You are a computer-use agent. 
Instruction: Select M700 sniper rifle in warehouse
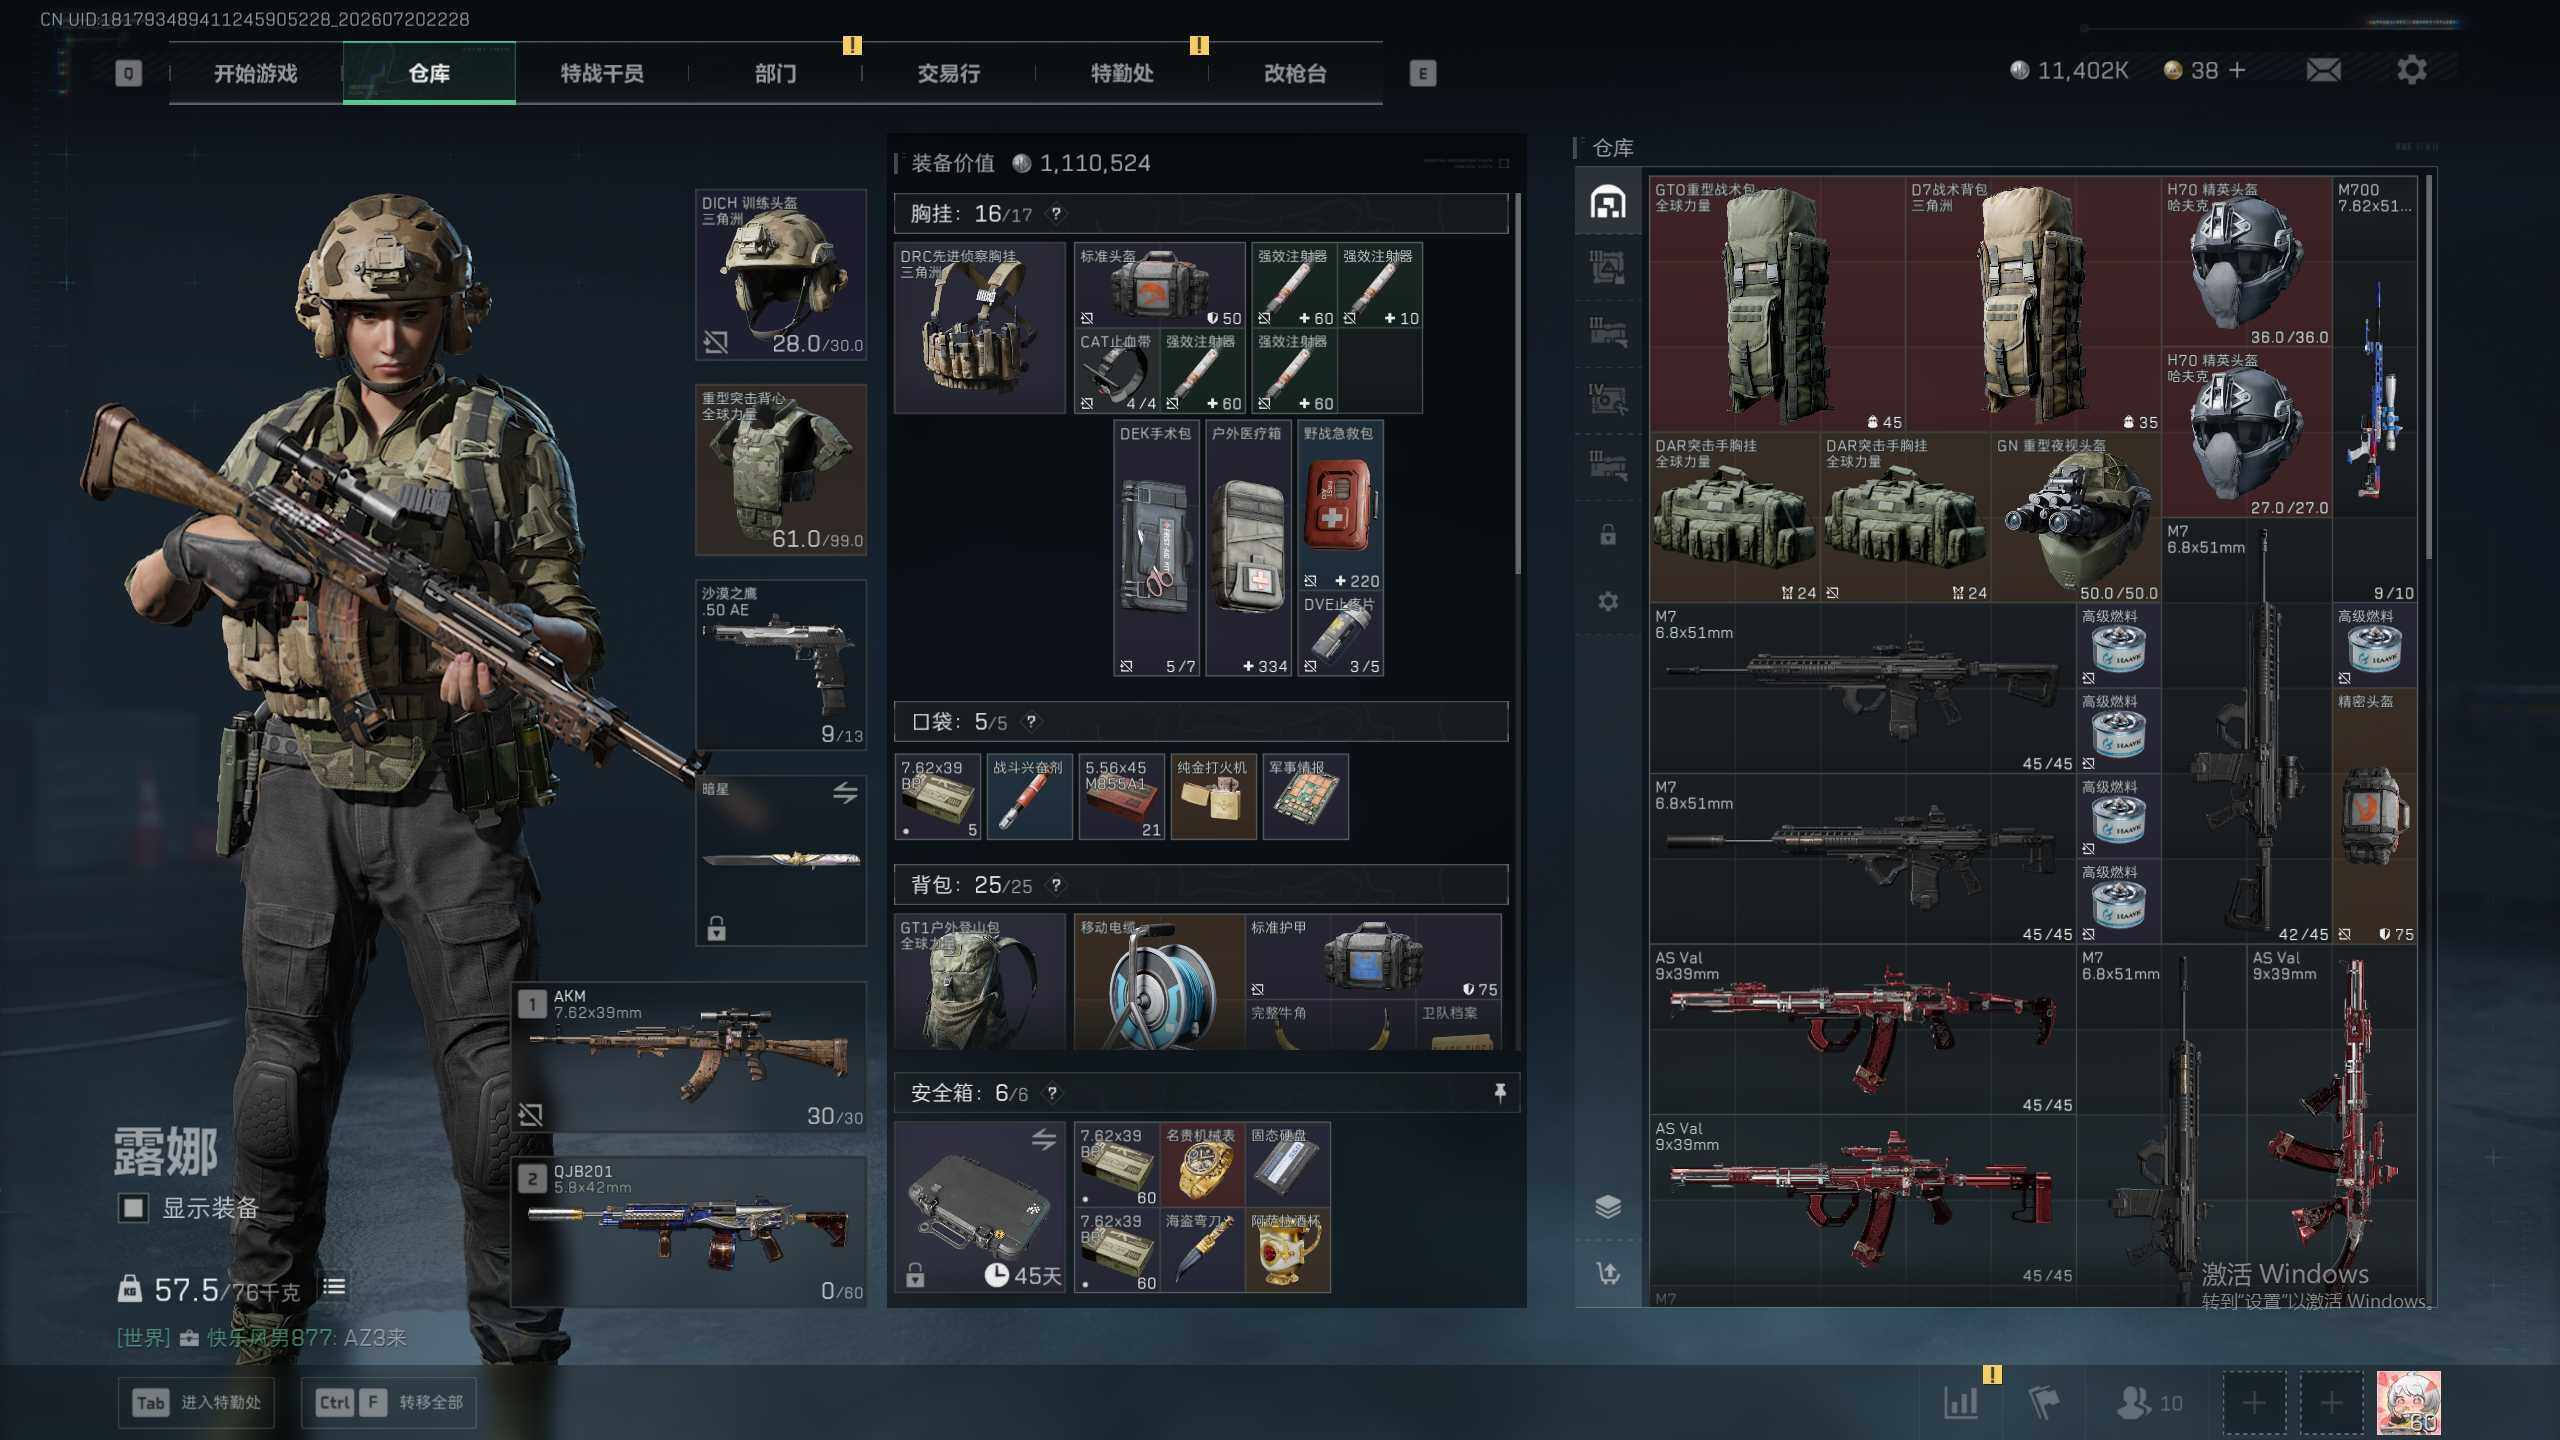(x=2375, y=391)
